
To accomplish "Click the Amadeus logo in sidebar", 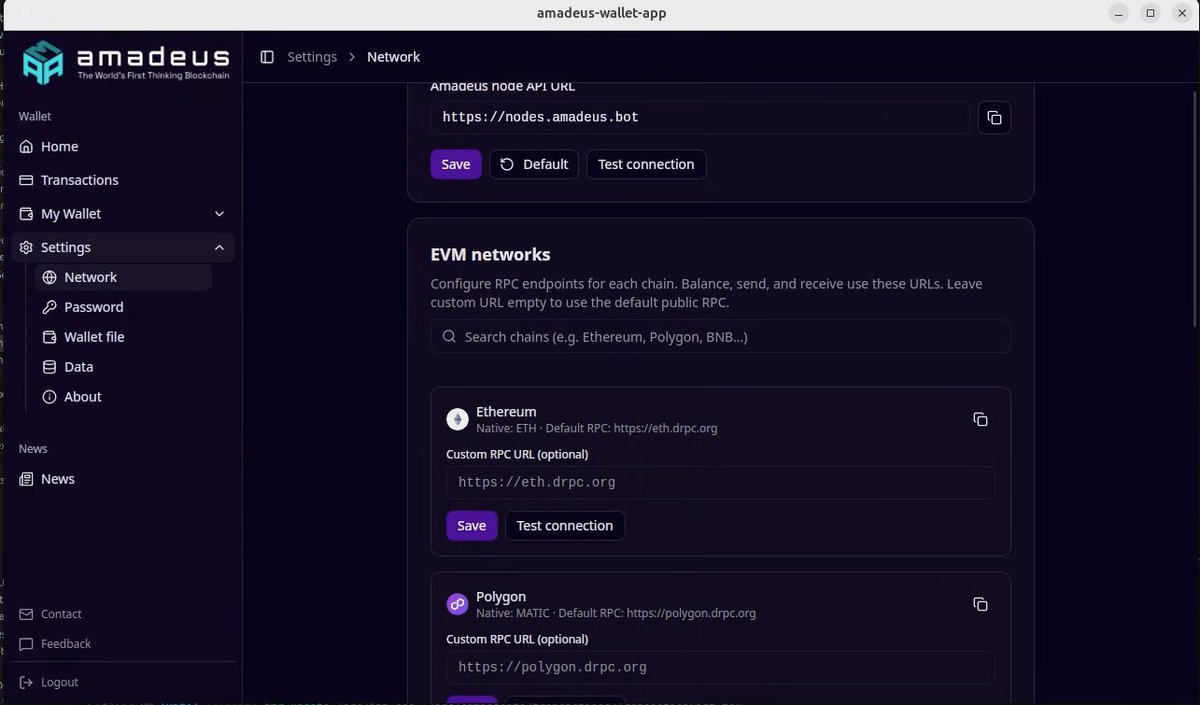I will pos(126,61).
